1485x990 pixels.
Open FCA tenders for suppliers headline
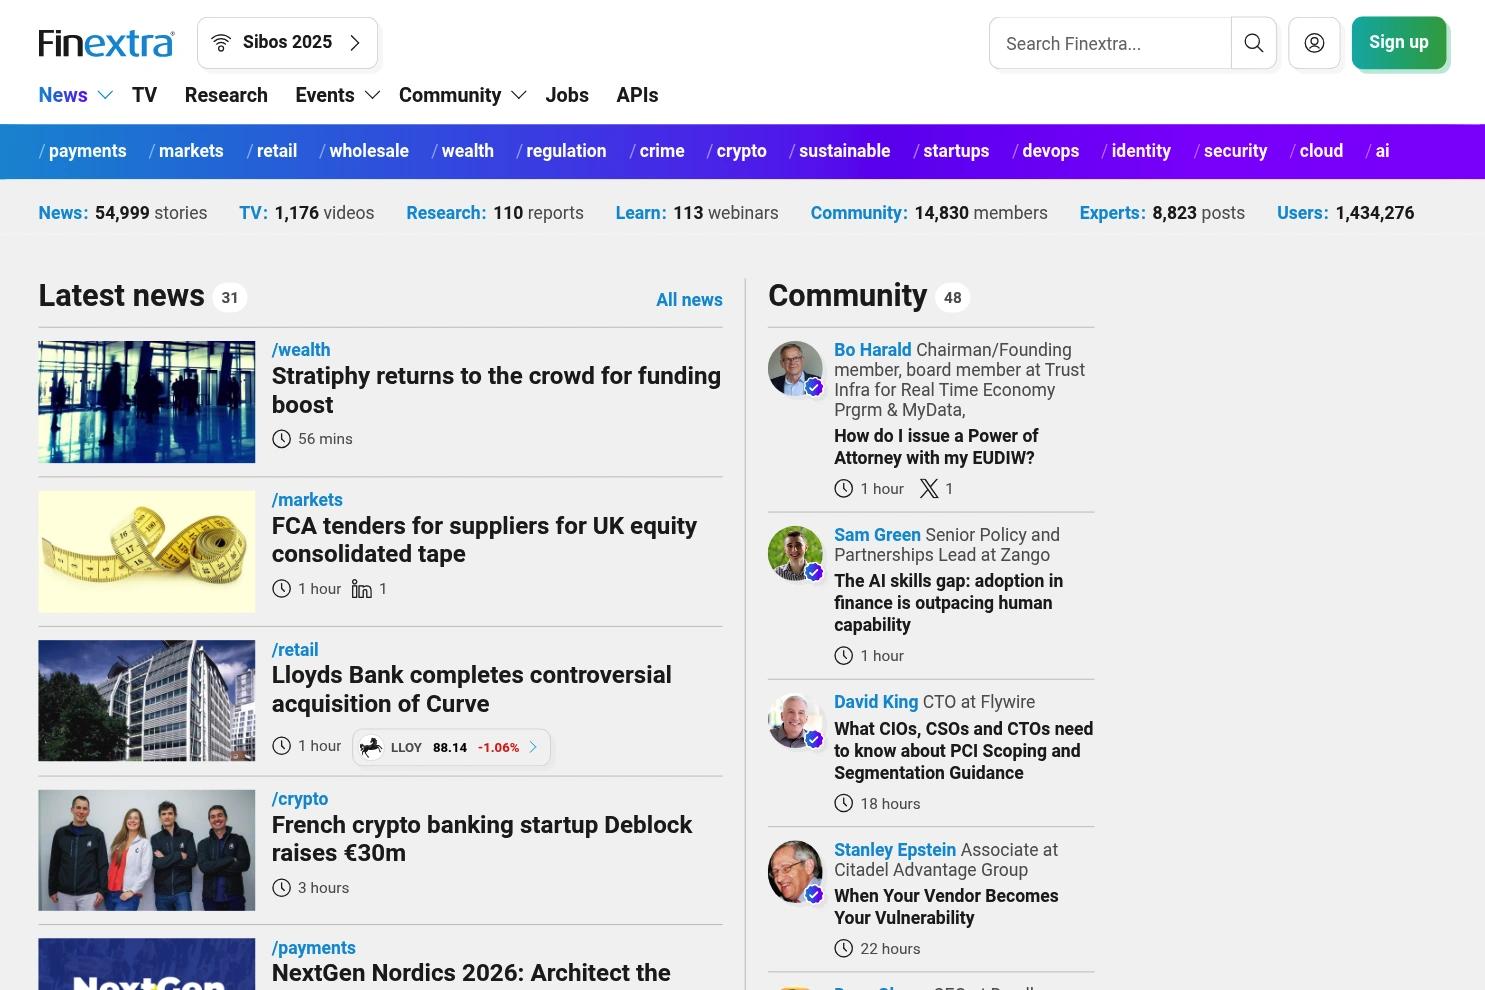point(484,540)
